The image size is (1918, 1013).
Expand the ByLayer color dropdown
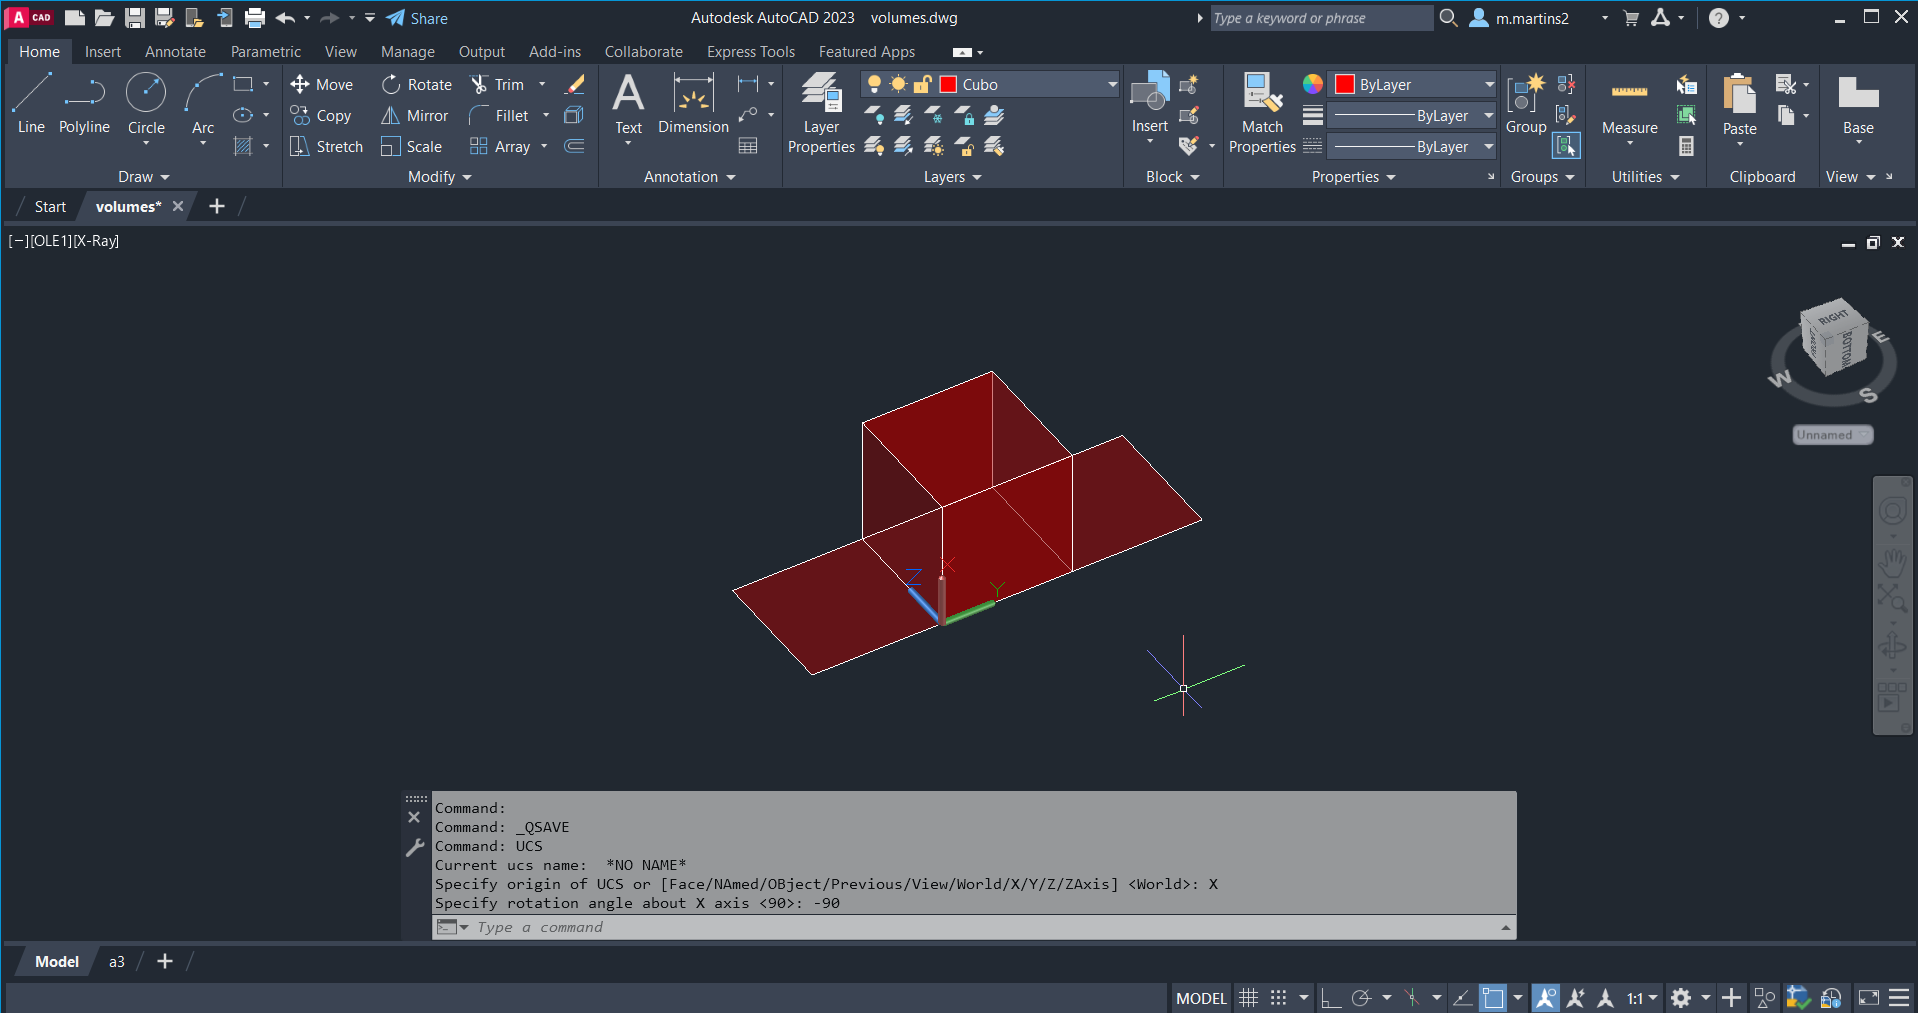pyautogui.click(x=1488, y=85)
